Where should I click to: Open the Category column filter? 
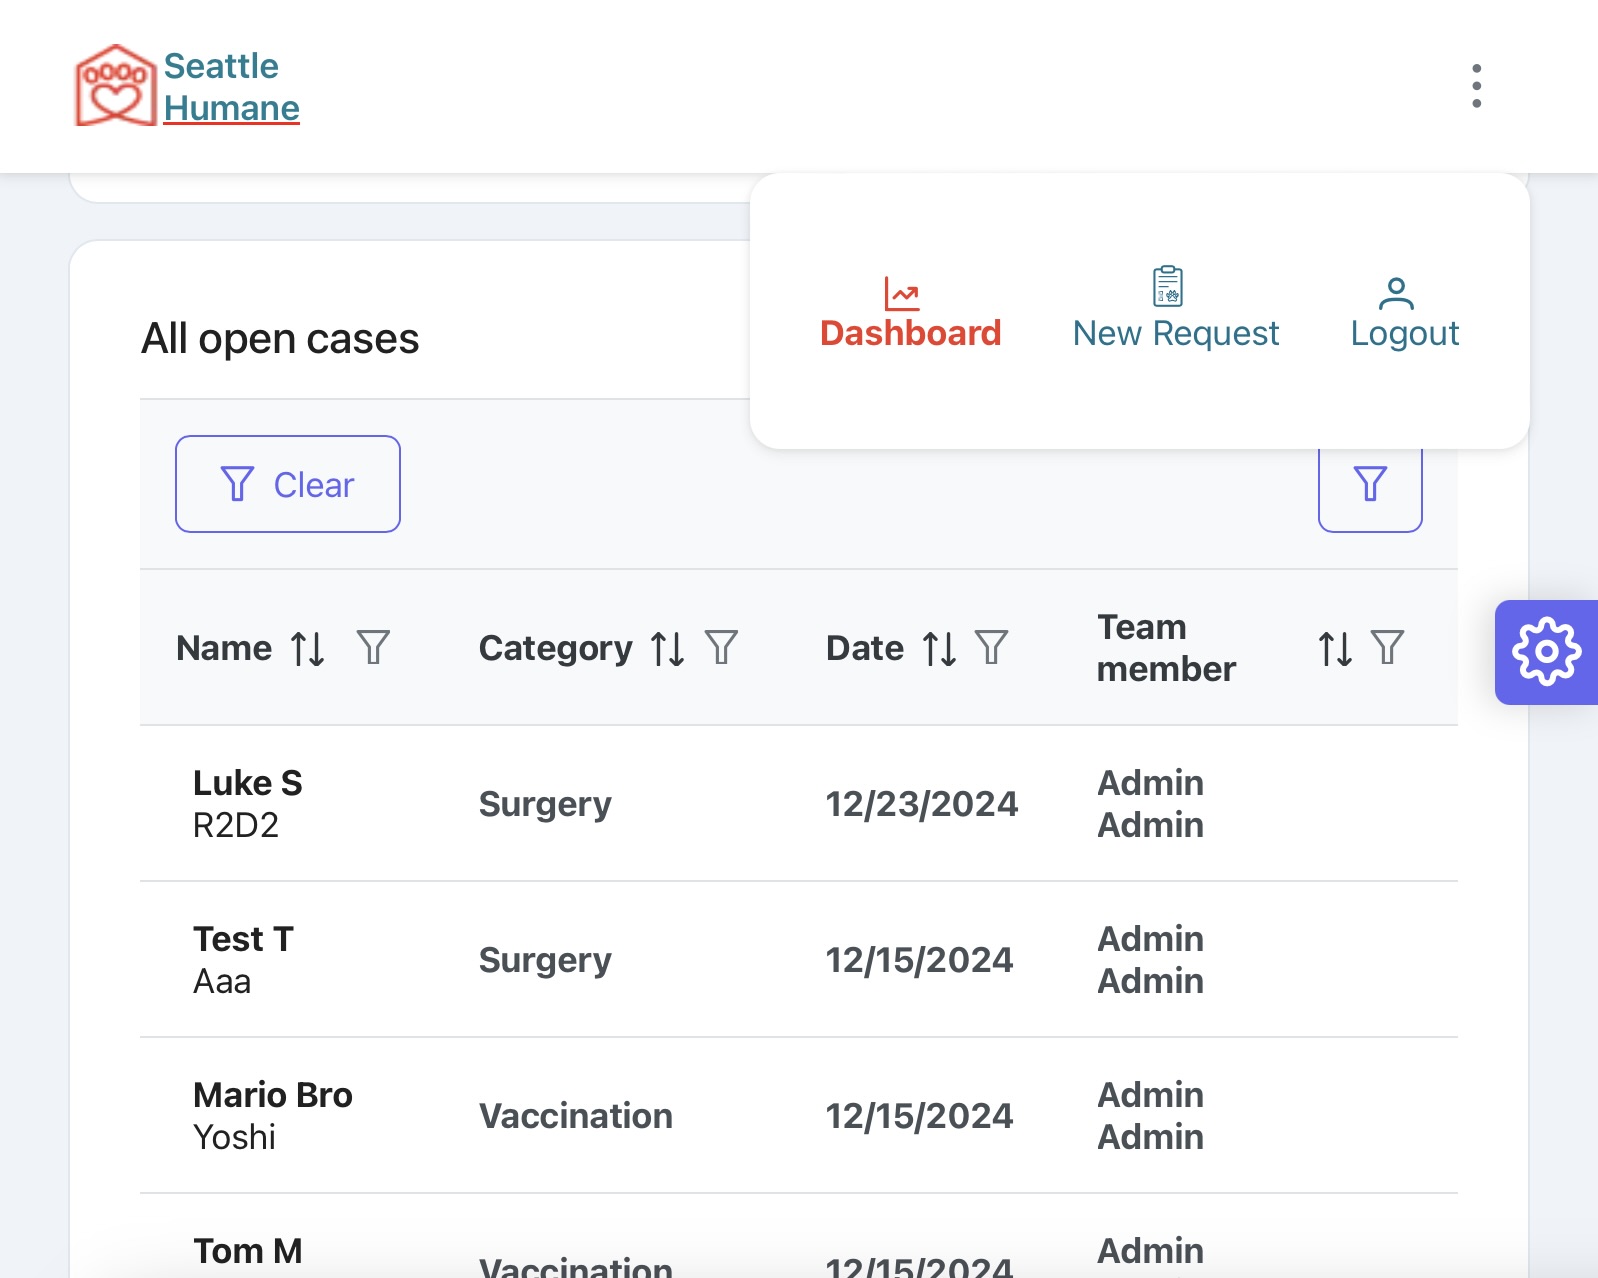(x=721, y=647)
